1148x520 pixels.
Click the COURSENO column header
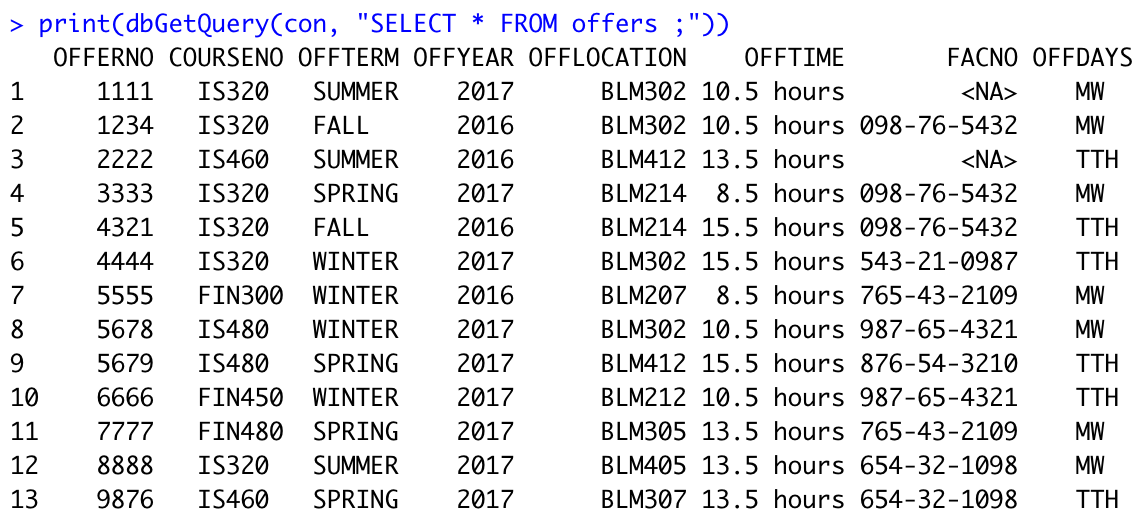[x=226, y=57]
